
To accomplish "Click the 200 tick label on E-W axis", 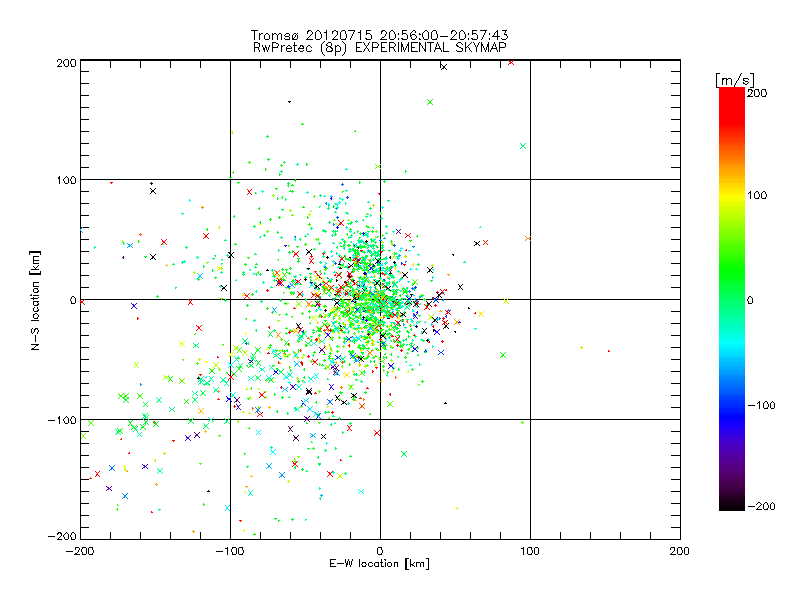I will pos(679,551).
